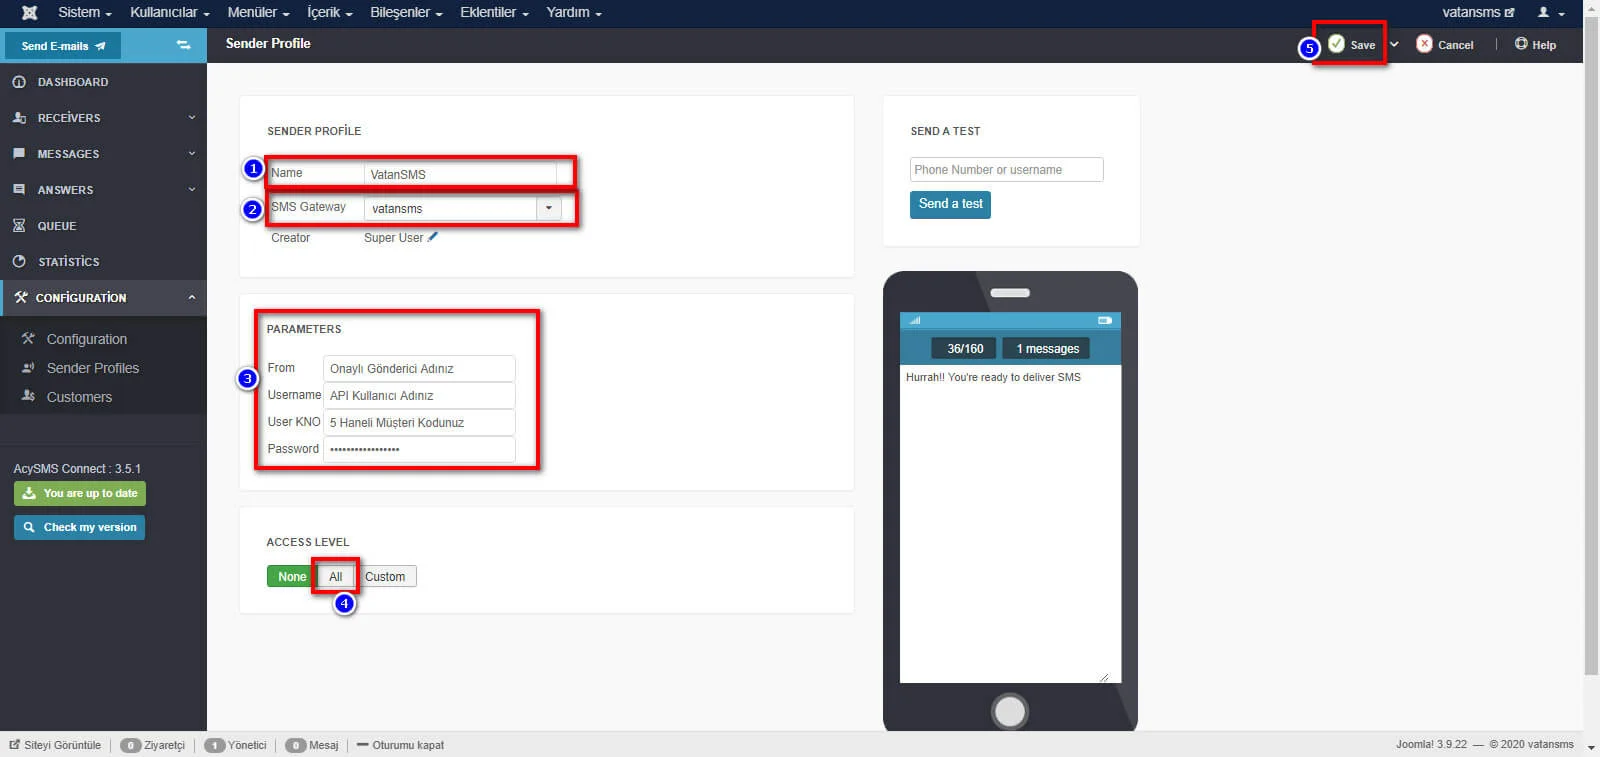Click external link icon next to vatansms
This screenshot has height=757, width=1600.
(x=1509, y=13)
